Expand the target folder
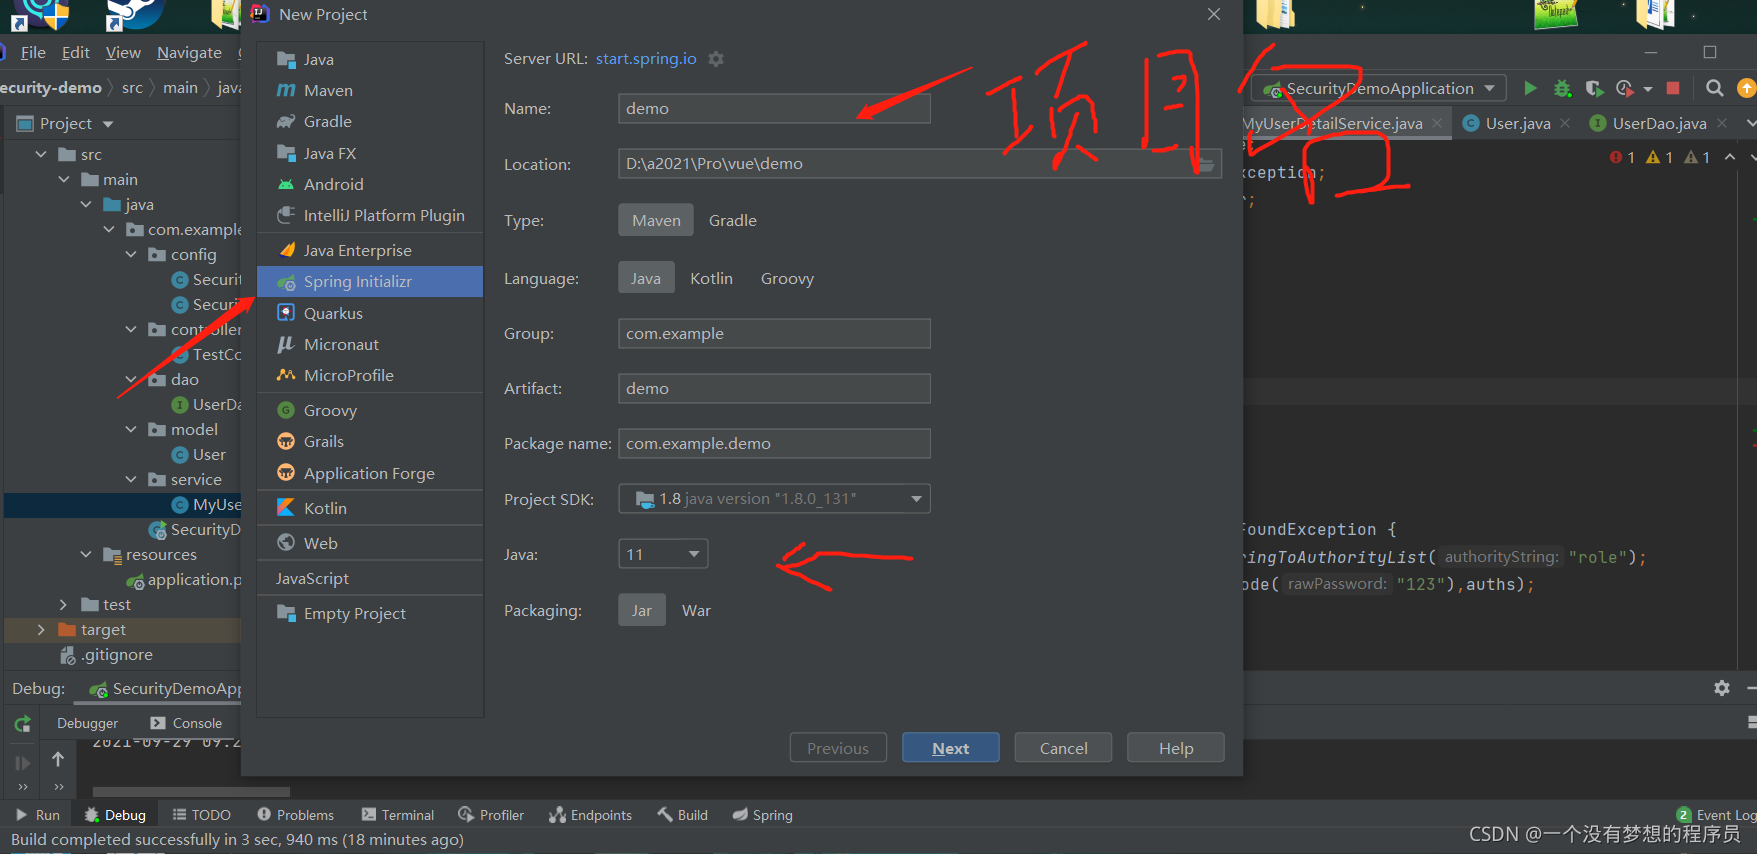The height and width of the screenshot is (854, 1757). pos(41,629)
